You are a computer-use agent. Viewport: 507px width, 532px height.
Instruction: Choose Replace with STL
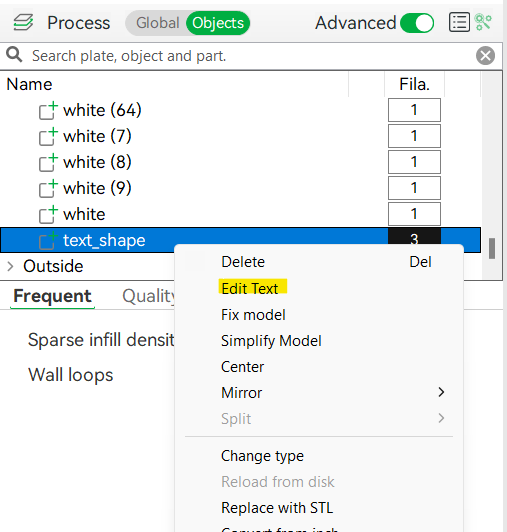(319, 508)
